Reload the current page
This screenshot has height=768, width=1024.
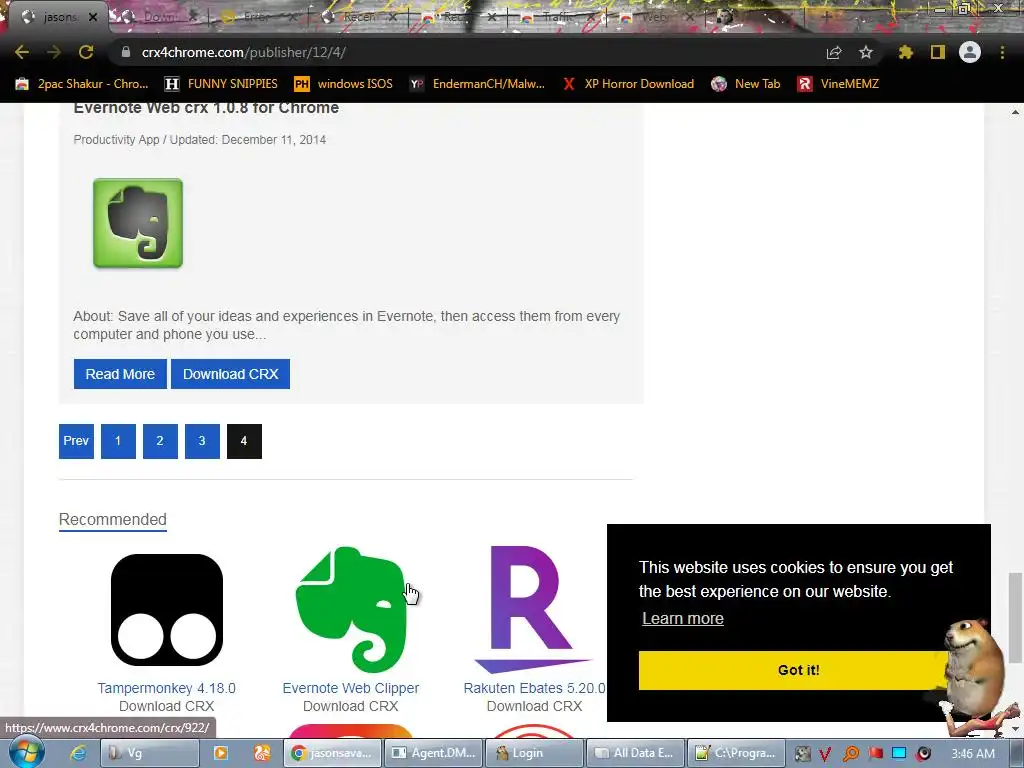86,52
